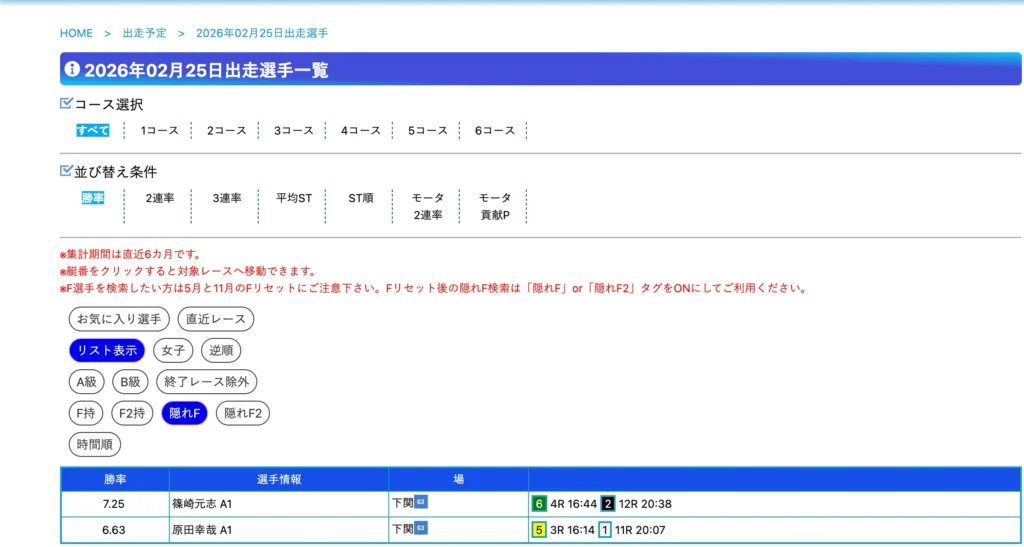The height and width of the screenshot is (547, 1024).
Task: Sort by 2連率
Action: point(160,198)
